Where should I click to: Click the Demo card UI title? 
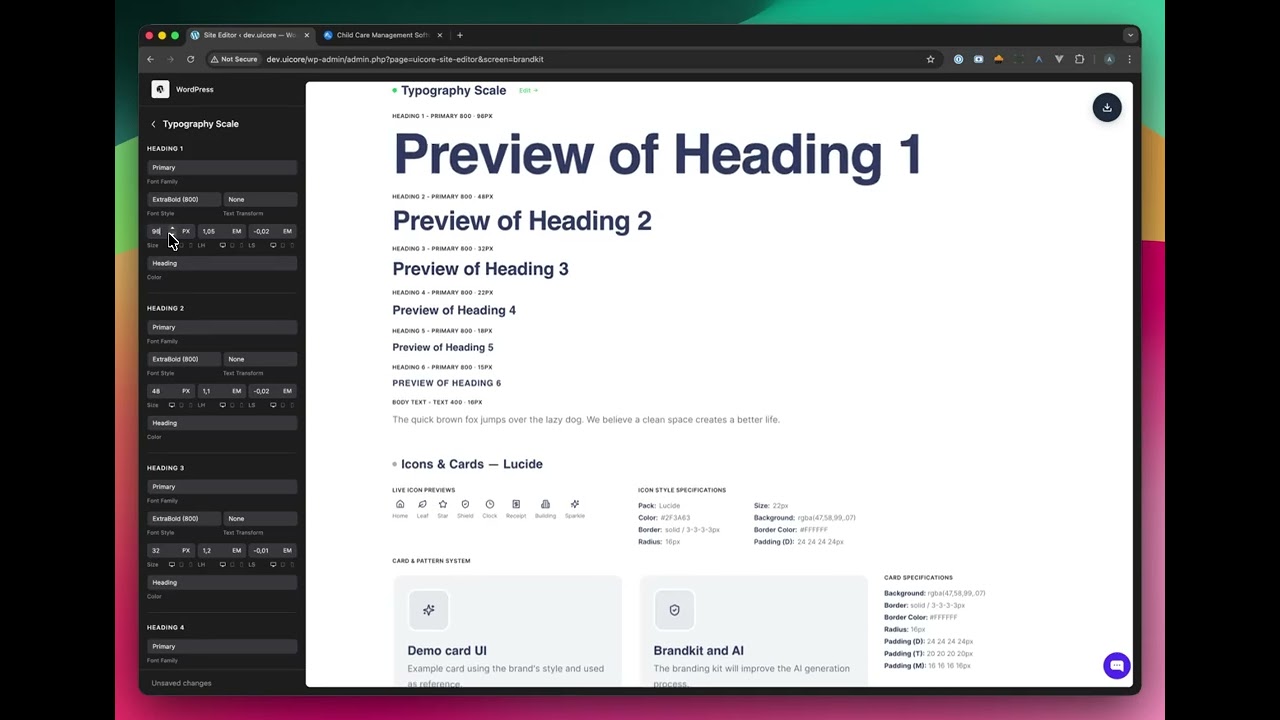click(447, 651)
